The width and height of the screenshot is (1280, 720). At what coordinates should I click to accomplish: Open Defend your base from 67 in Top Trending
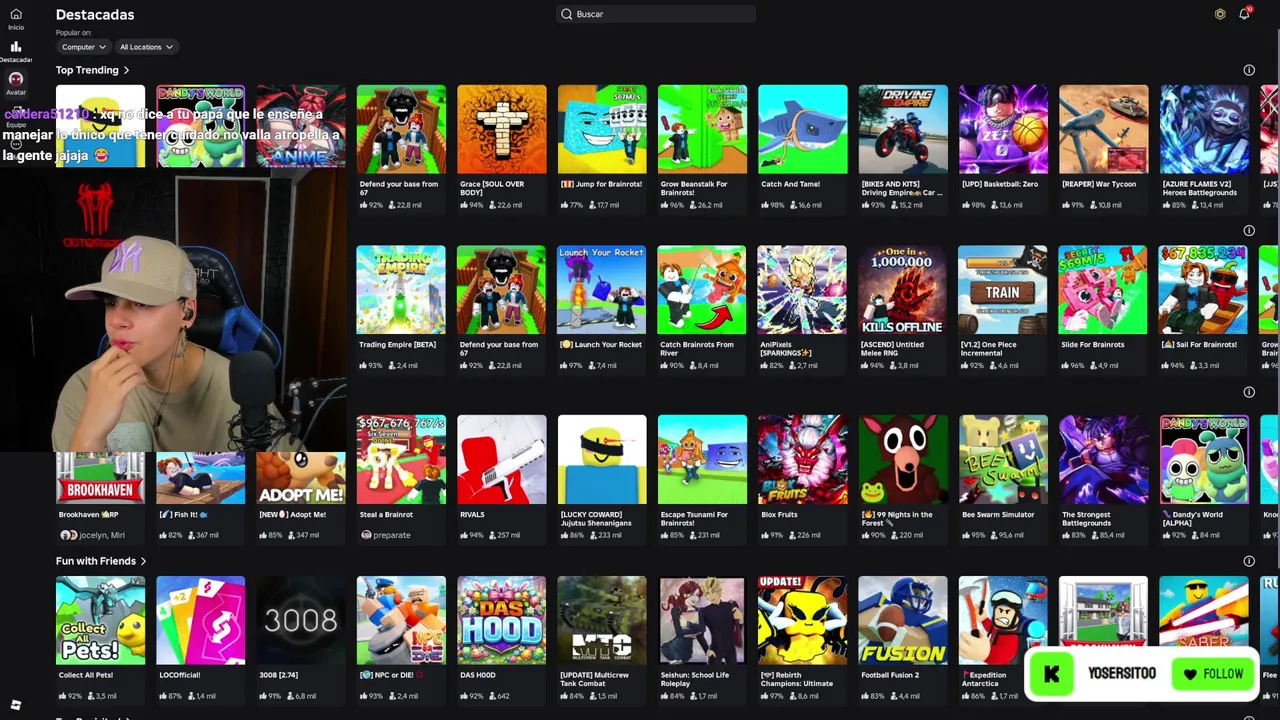401,129
